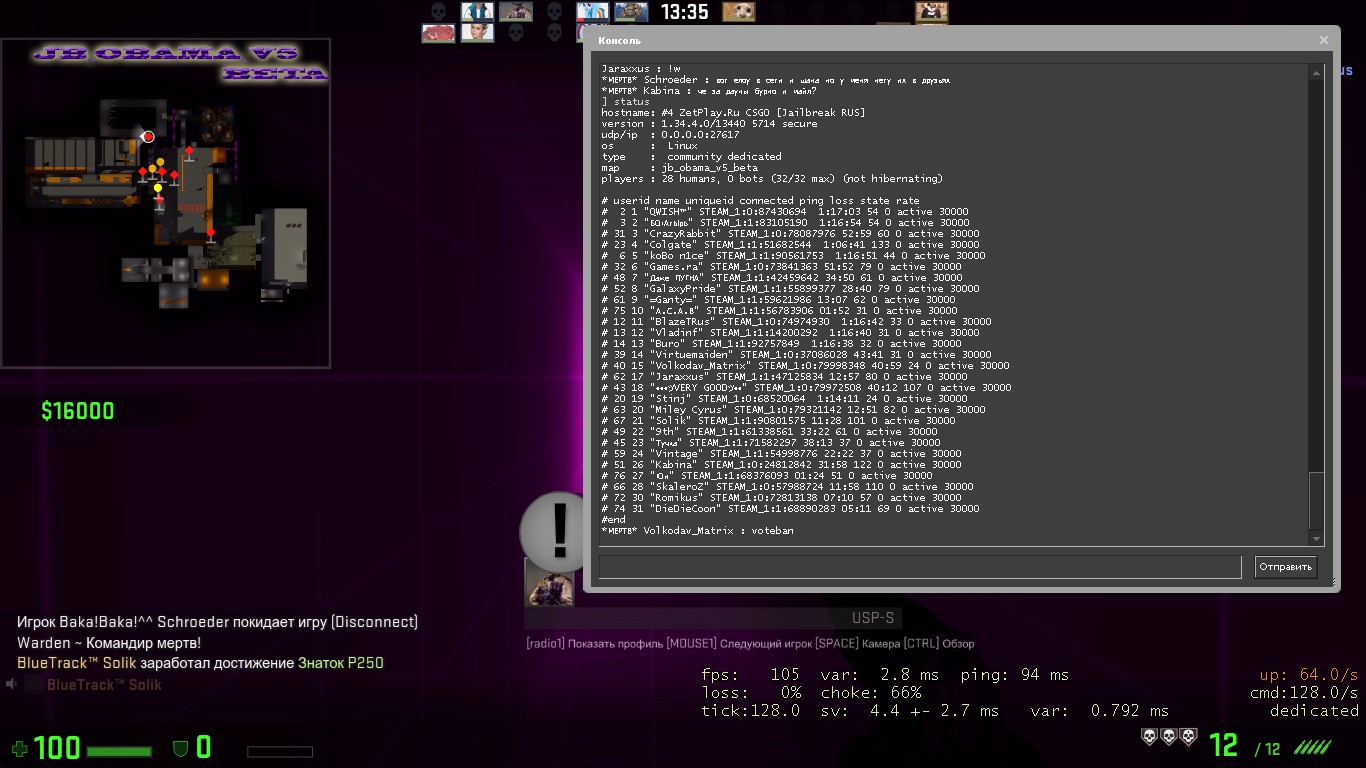
Task: Click the green health bar
Action: tap(119, 751)
